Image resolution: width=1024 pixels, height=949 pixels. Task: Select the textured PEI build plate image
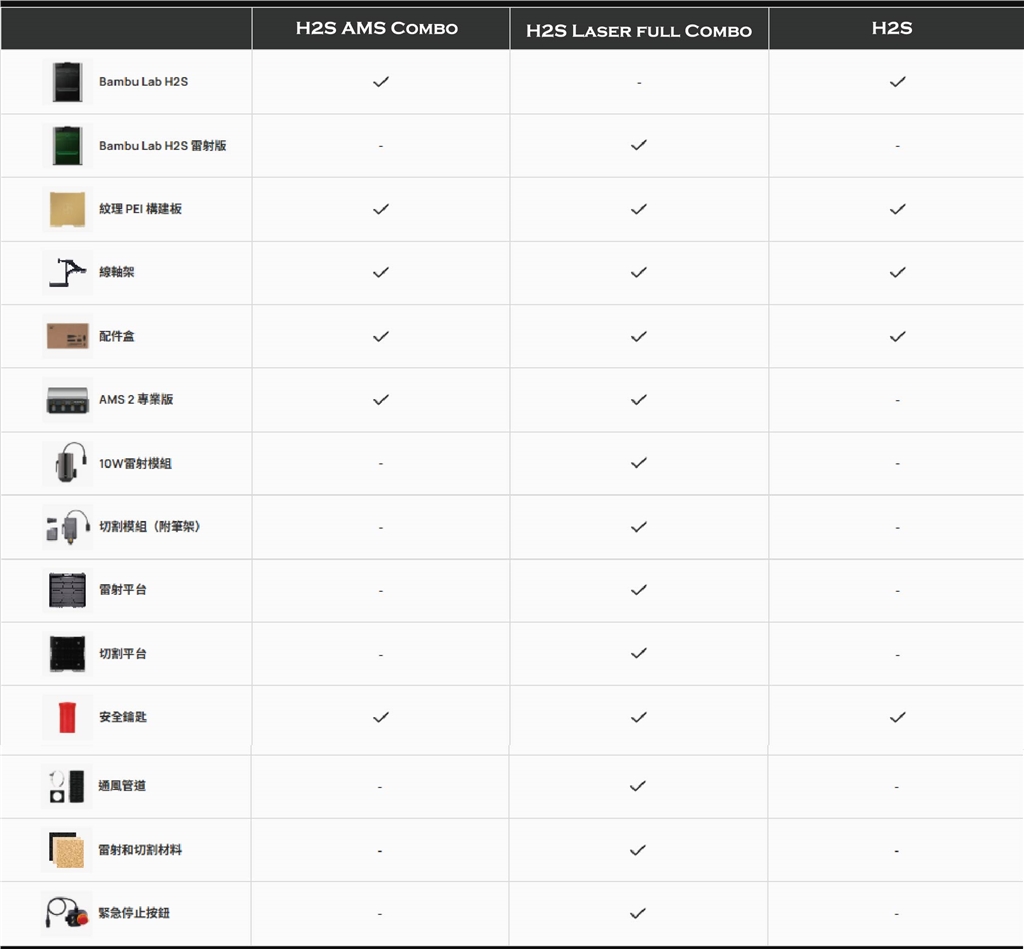point(67,209)
